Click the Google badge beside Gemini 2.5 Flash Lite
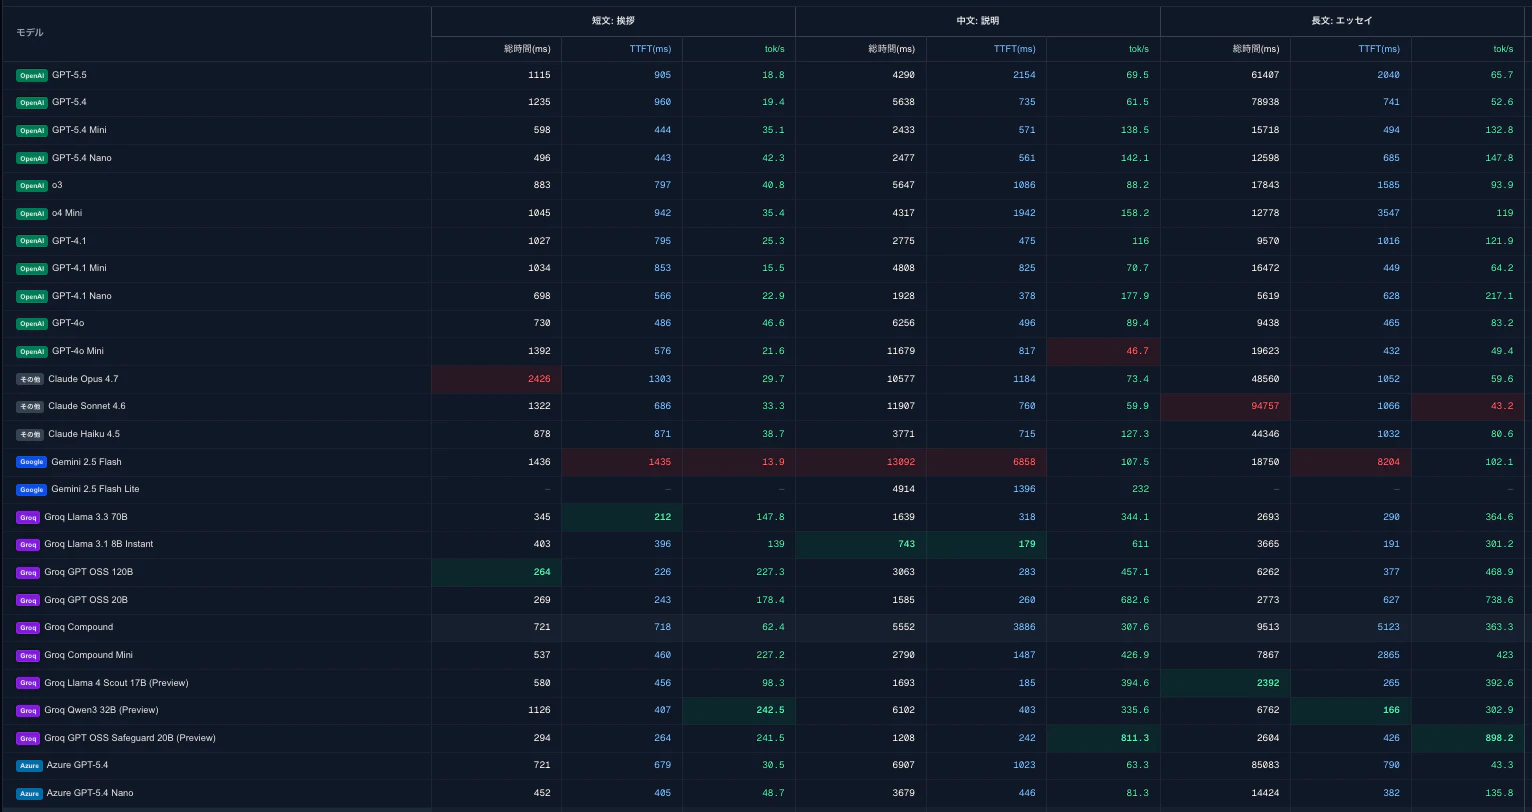1532x812 pixels. (32, 489)
